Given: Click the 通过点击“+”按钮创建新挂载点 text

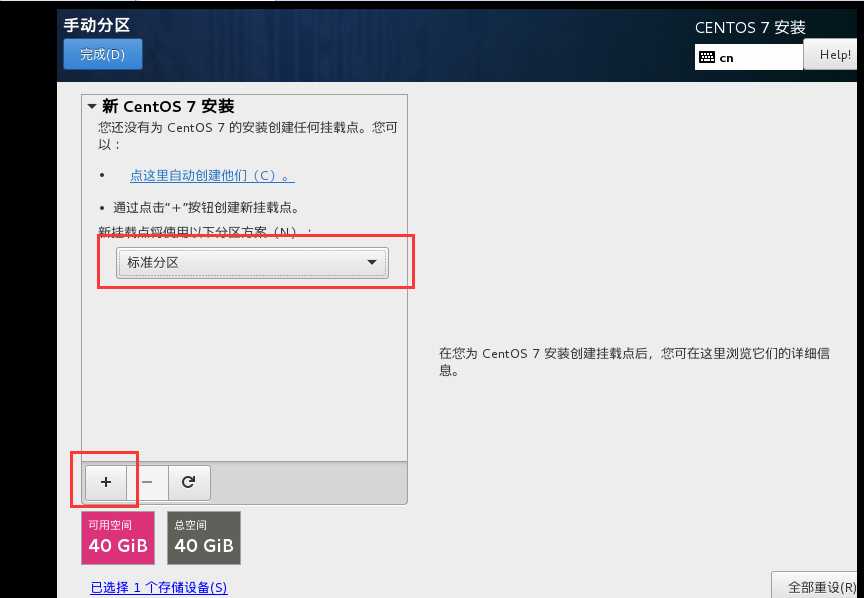Looking at the screenshot, I should 207,208.
